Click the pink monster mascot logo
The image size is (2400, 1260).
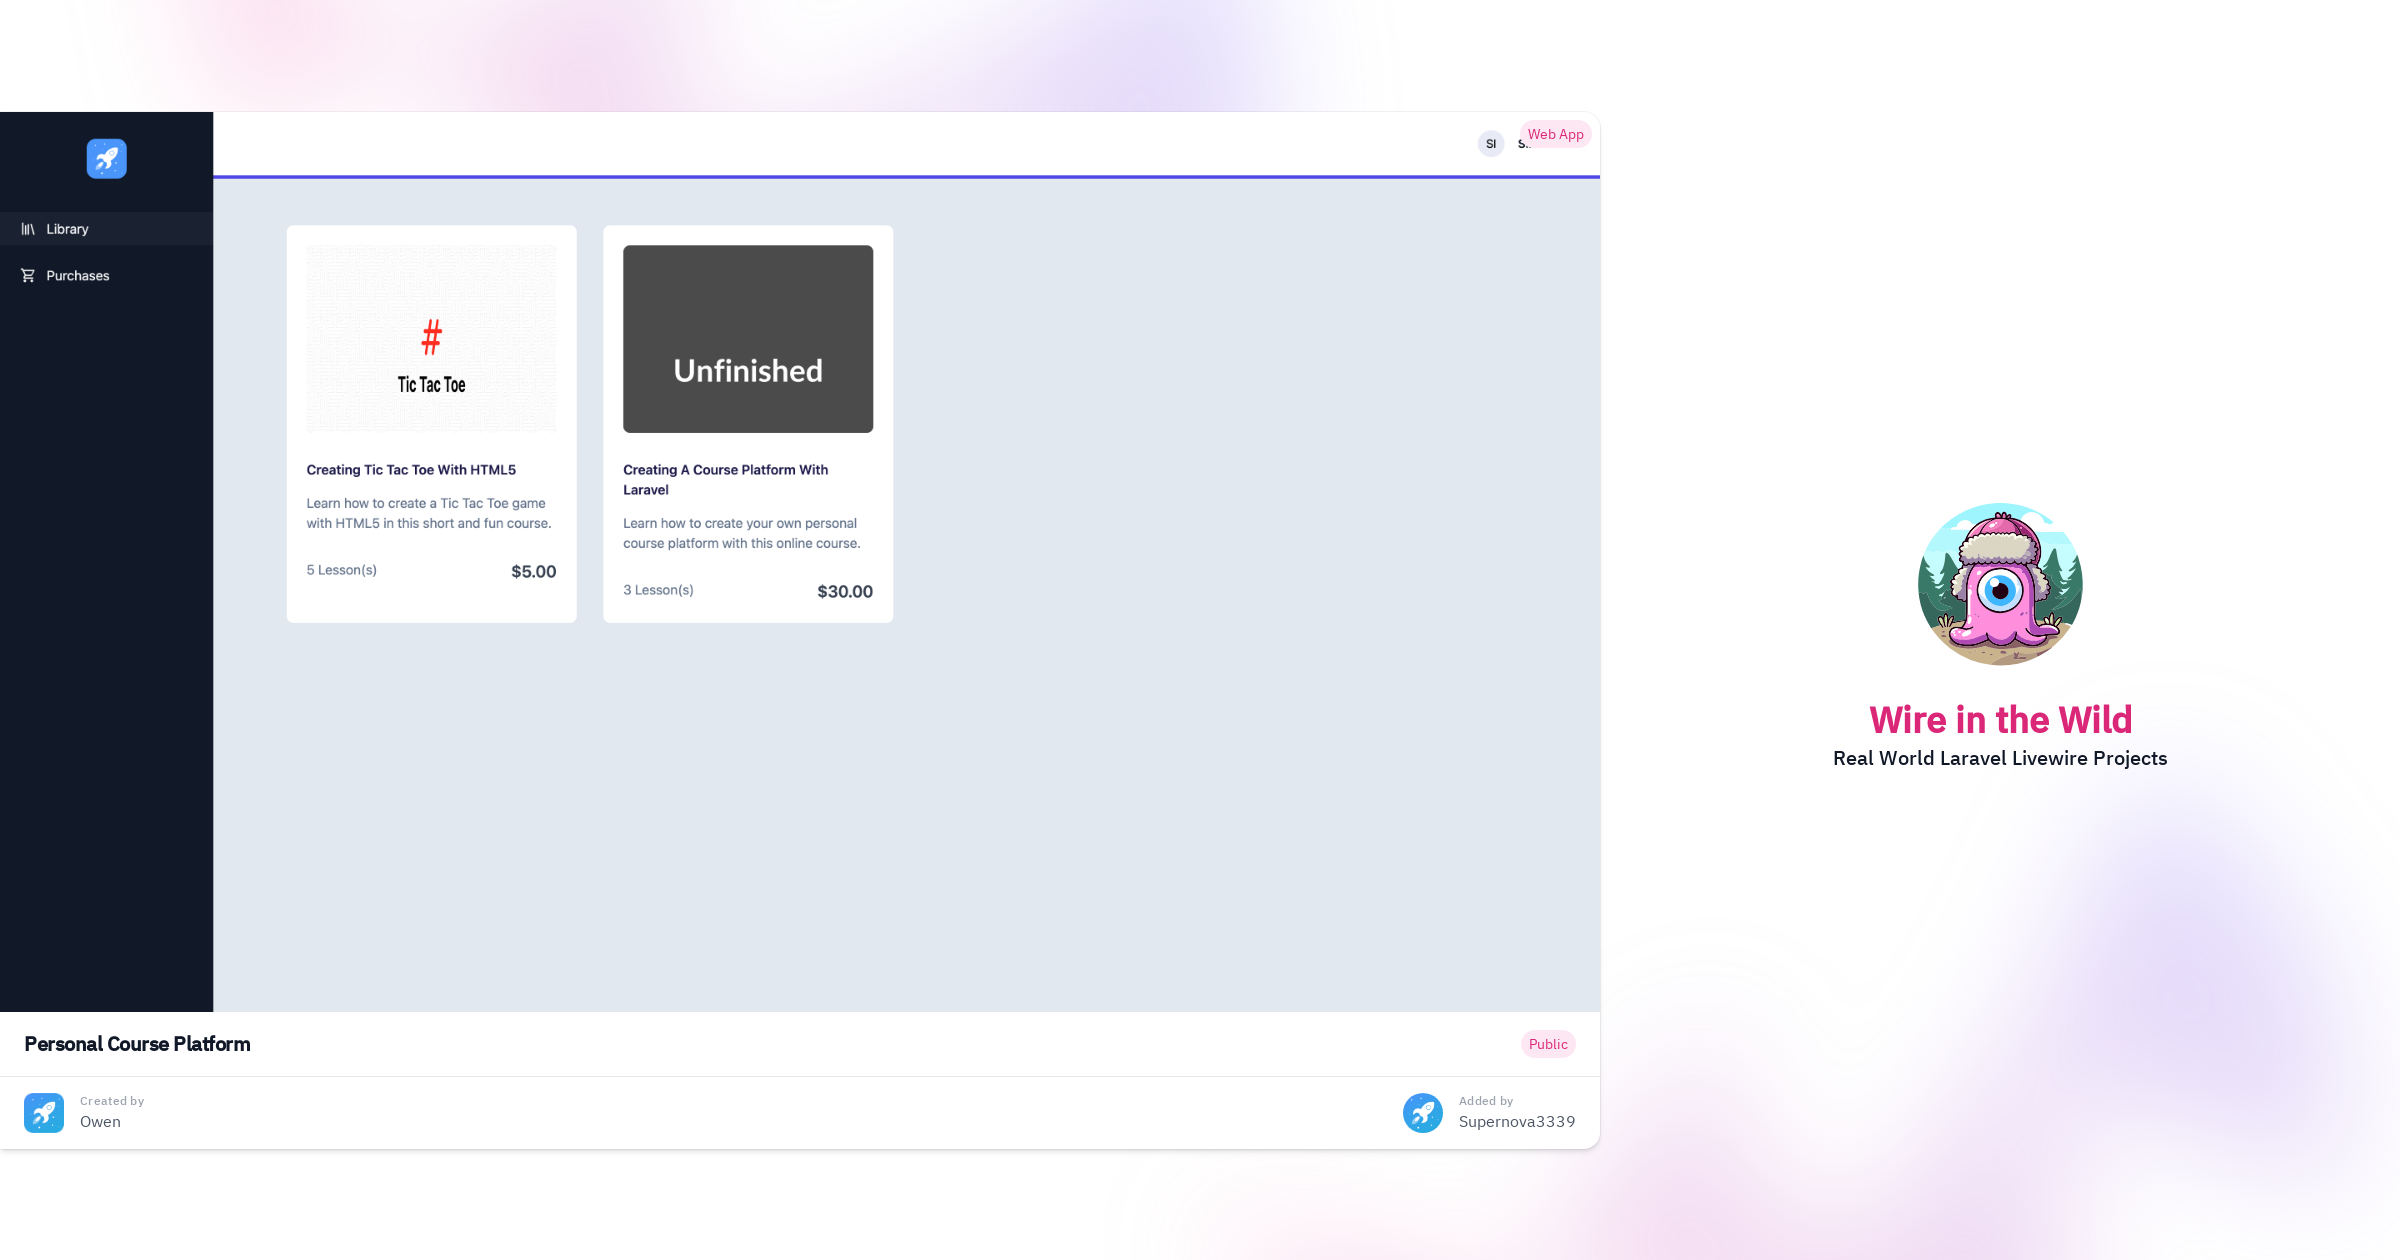point(2000,584)
